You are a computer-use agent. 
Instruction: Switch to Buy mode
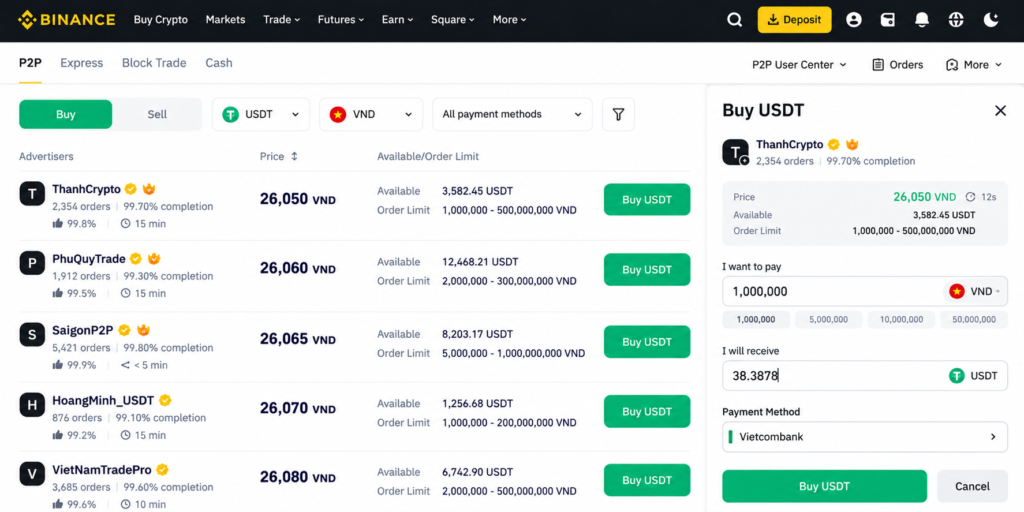[x=65, y=114]
